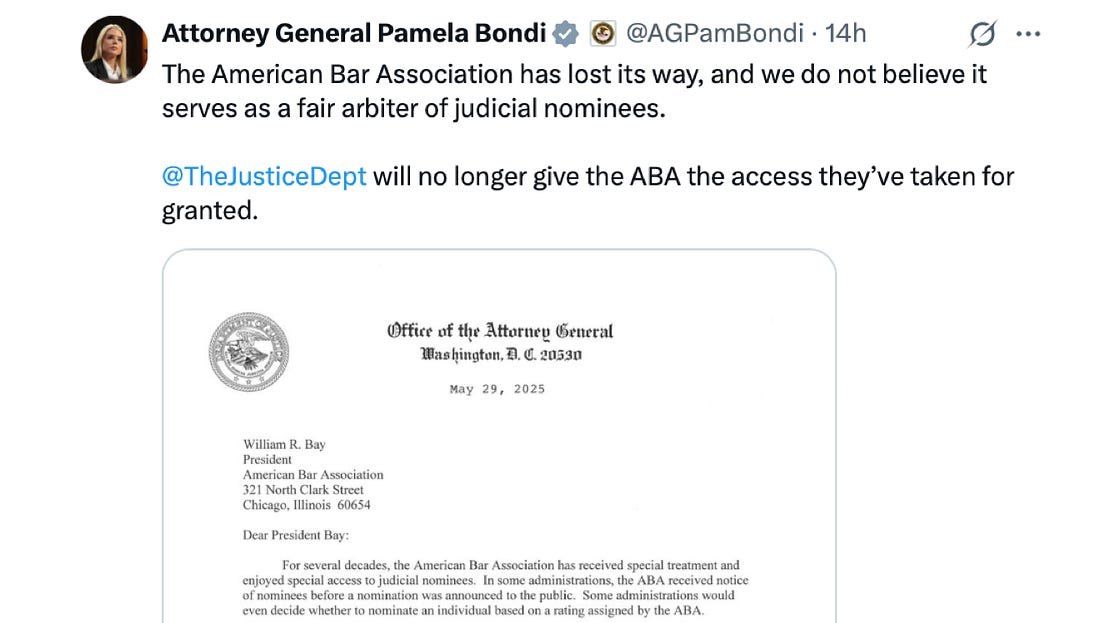
Task: Click the Chicago, Illinois 60654 line
Action: point(306,505)
